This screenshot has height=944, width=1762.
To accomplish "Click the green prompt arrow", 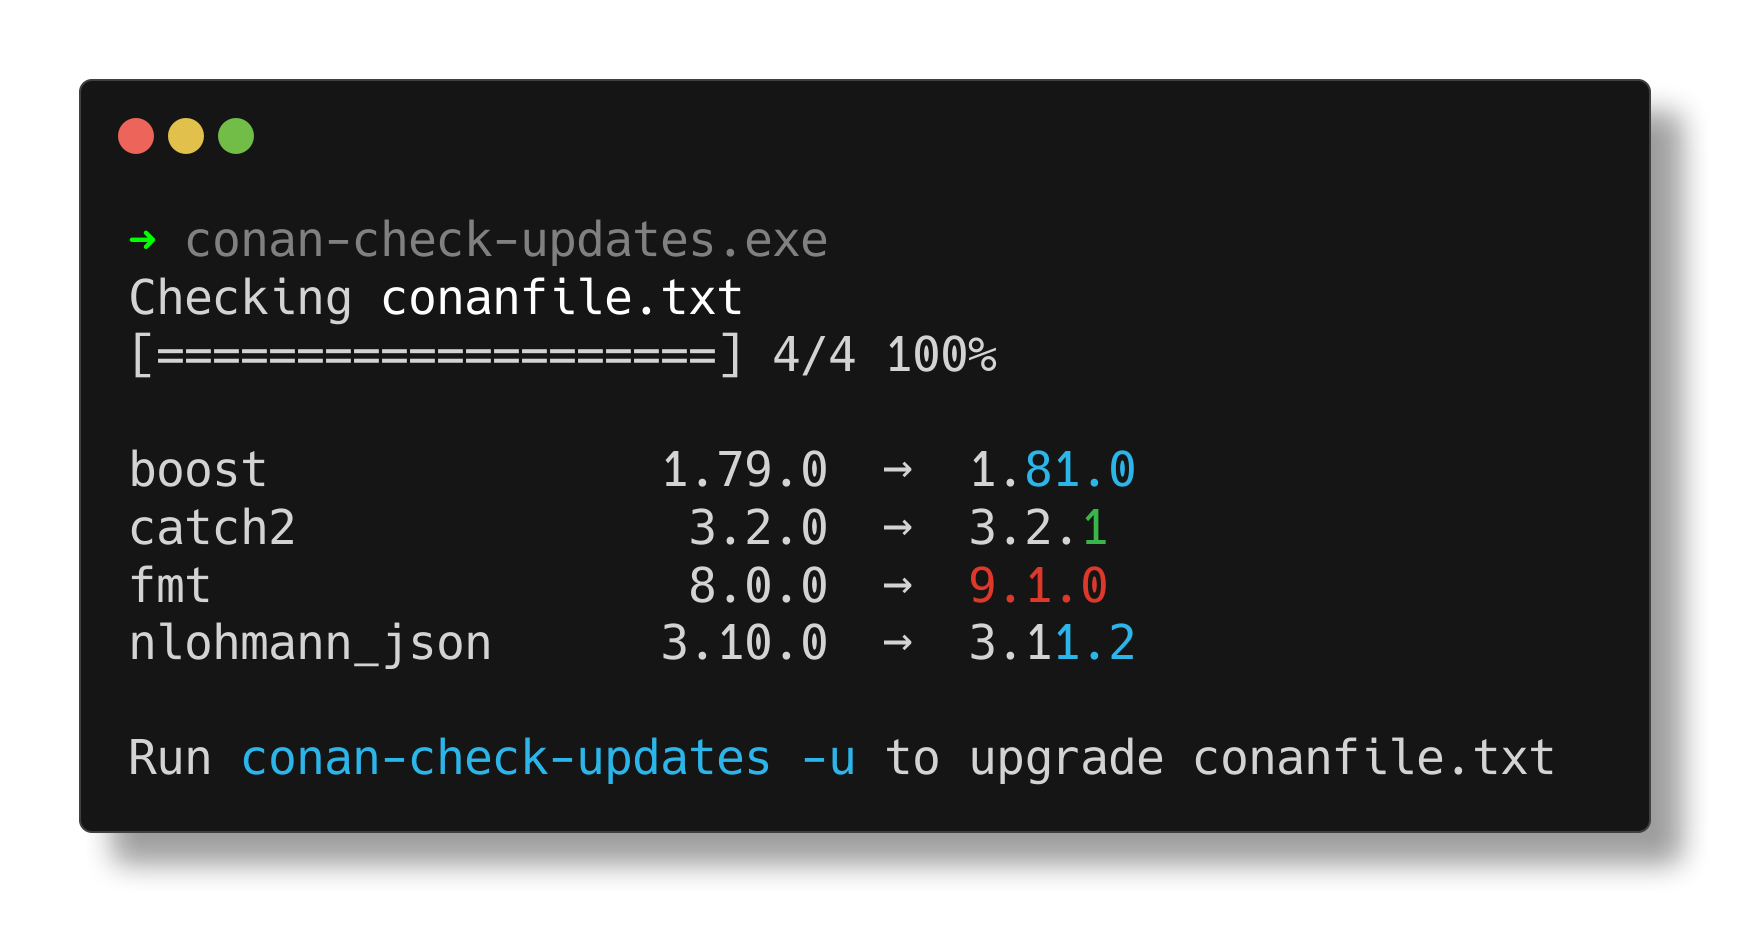I will (x=143, y=240).
